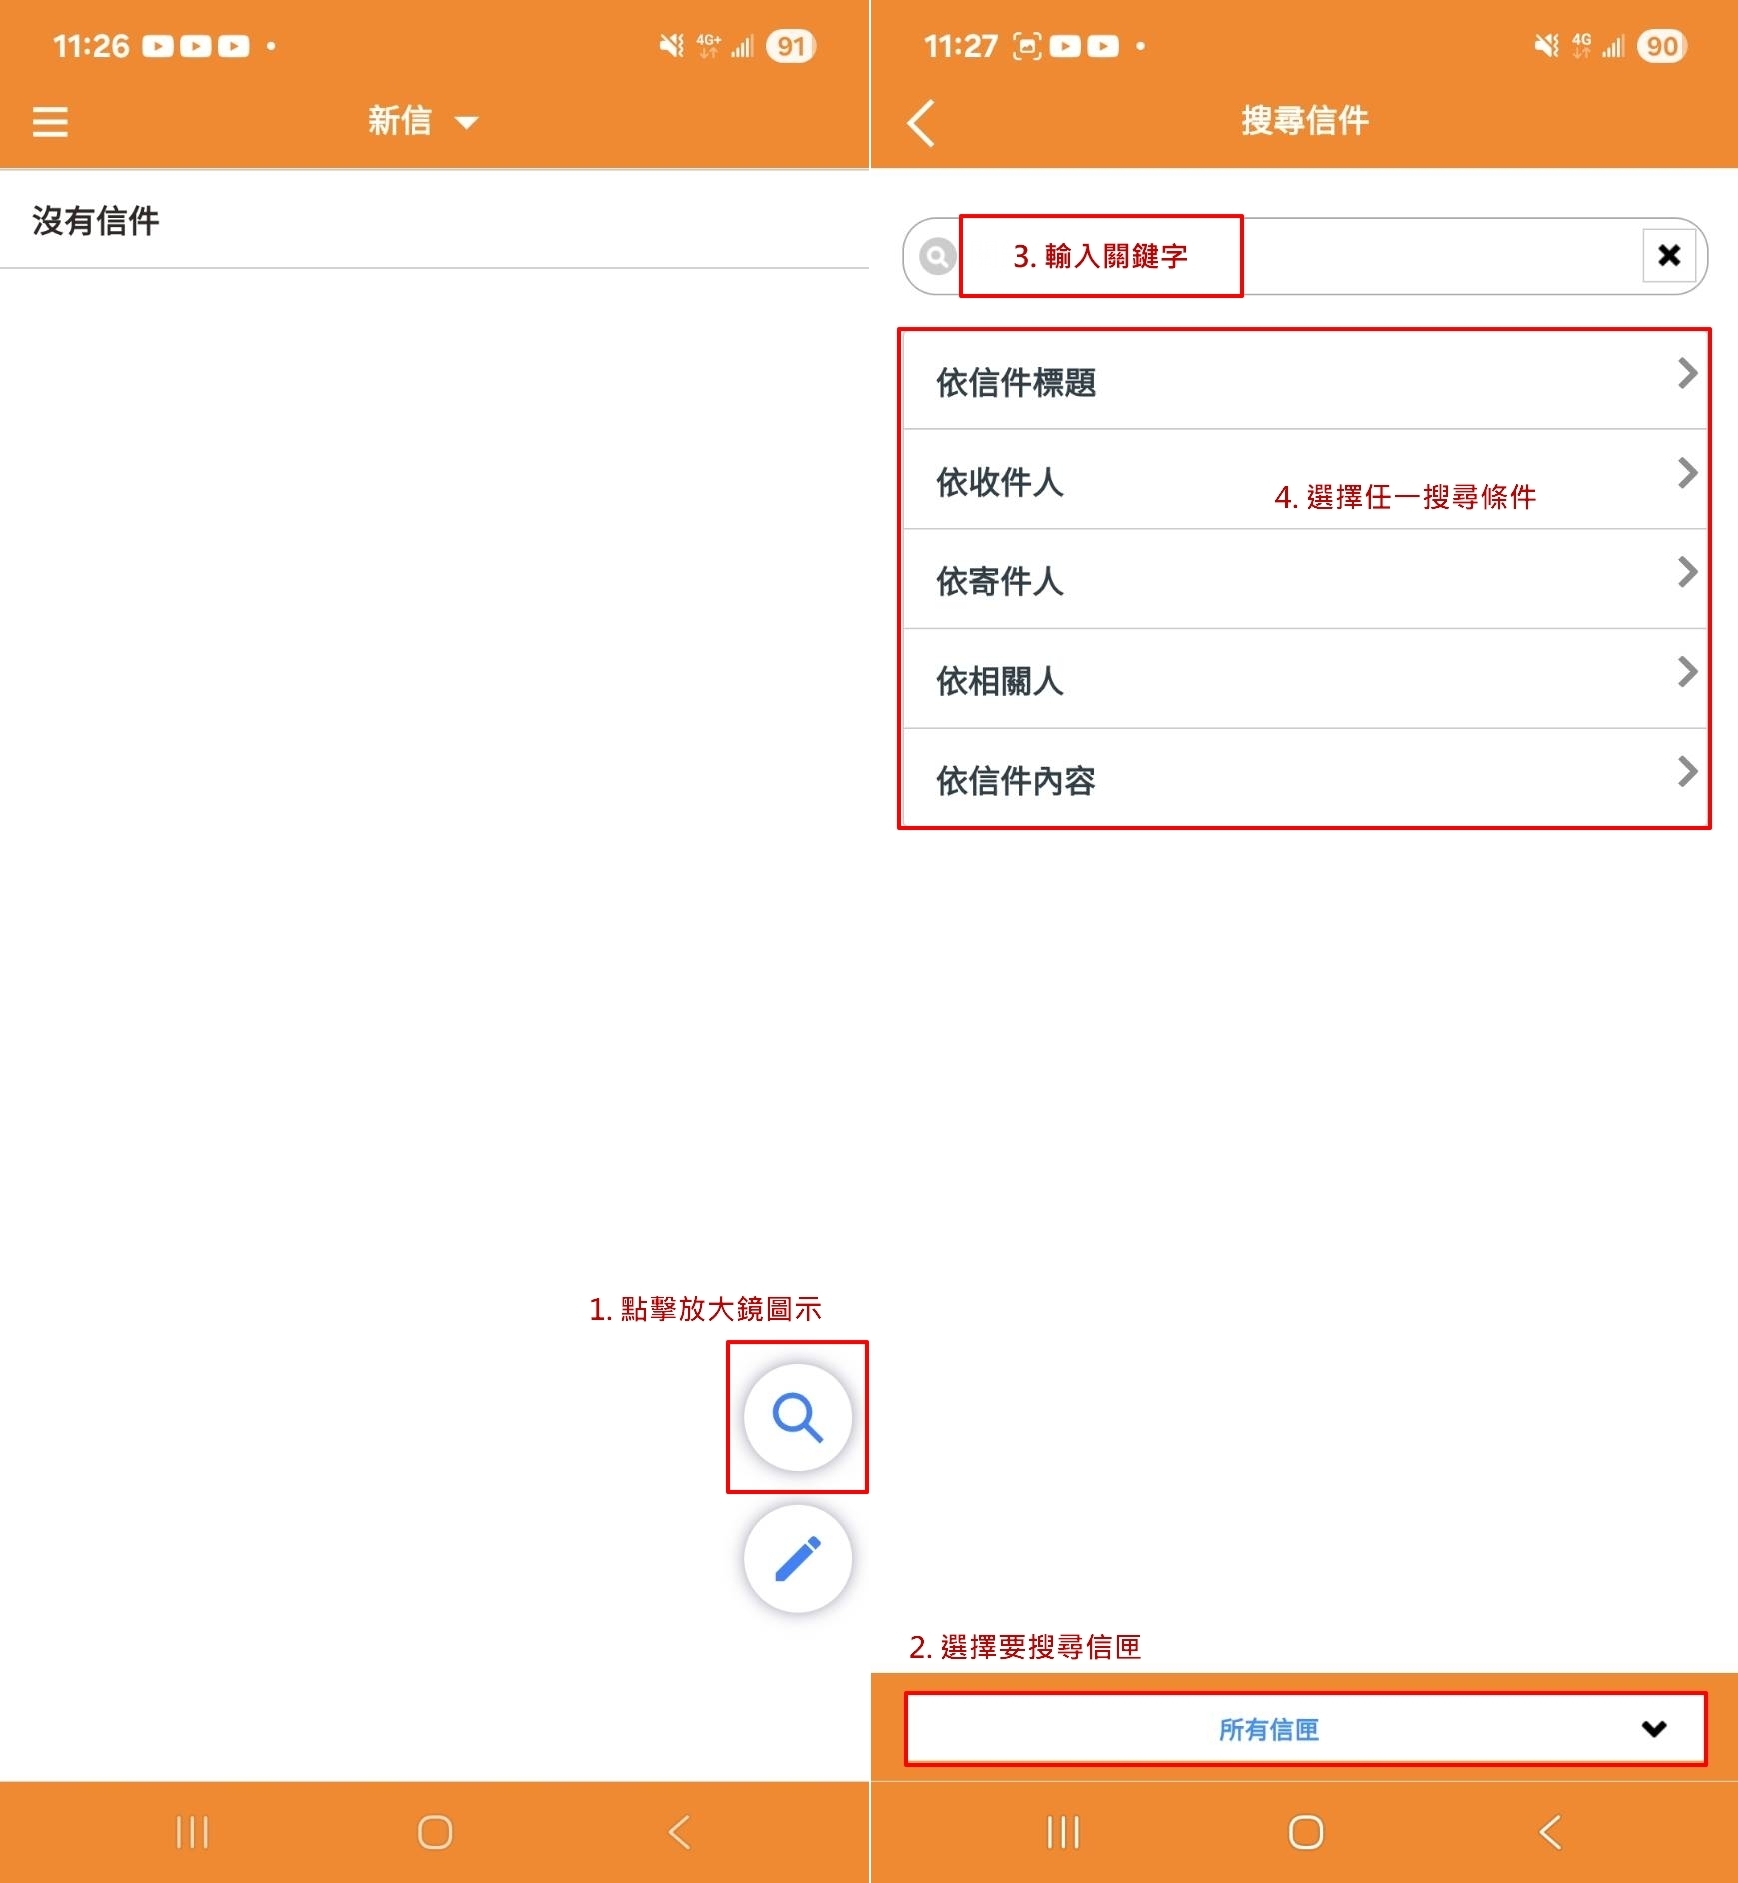Select search by 依收件人
The image size is (1738, 1883).
pos(1000,482)
